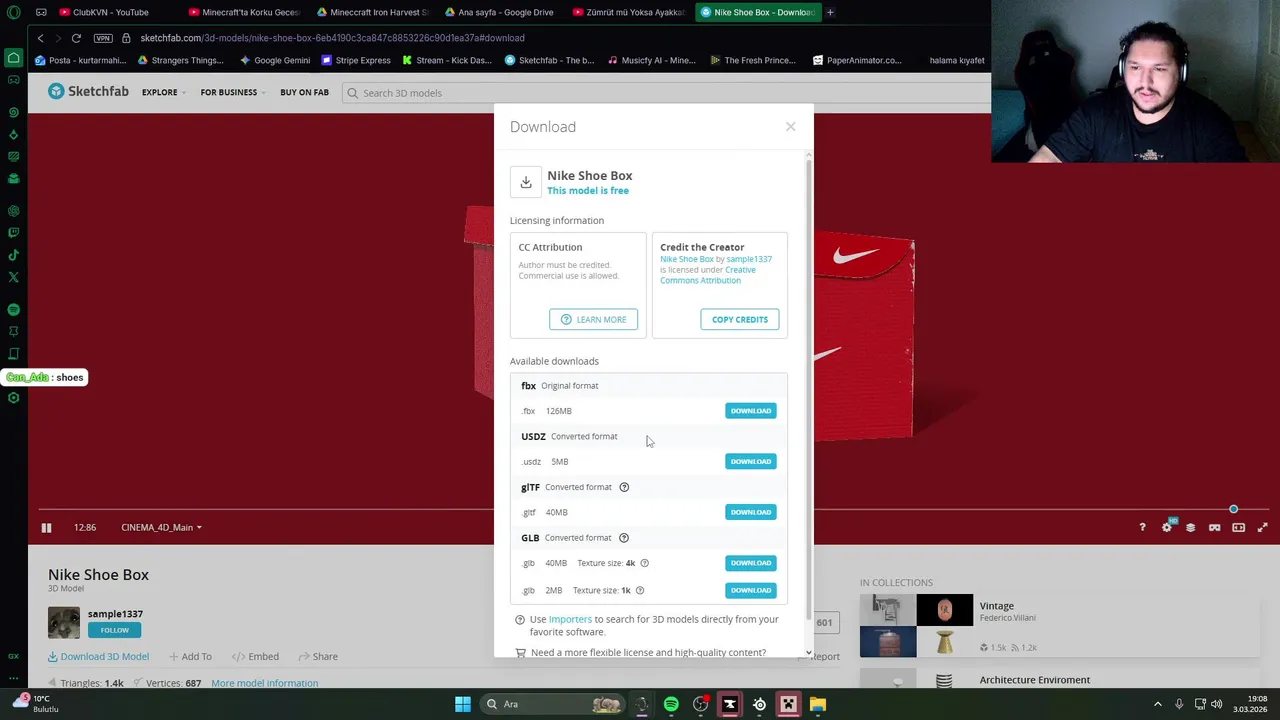
Task: Open the CINEMA_4D_Main animation dropdown
Action: (161, 527)
